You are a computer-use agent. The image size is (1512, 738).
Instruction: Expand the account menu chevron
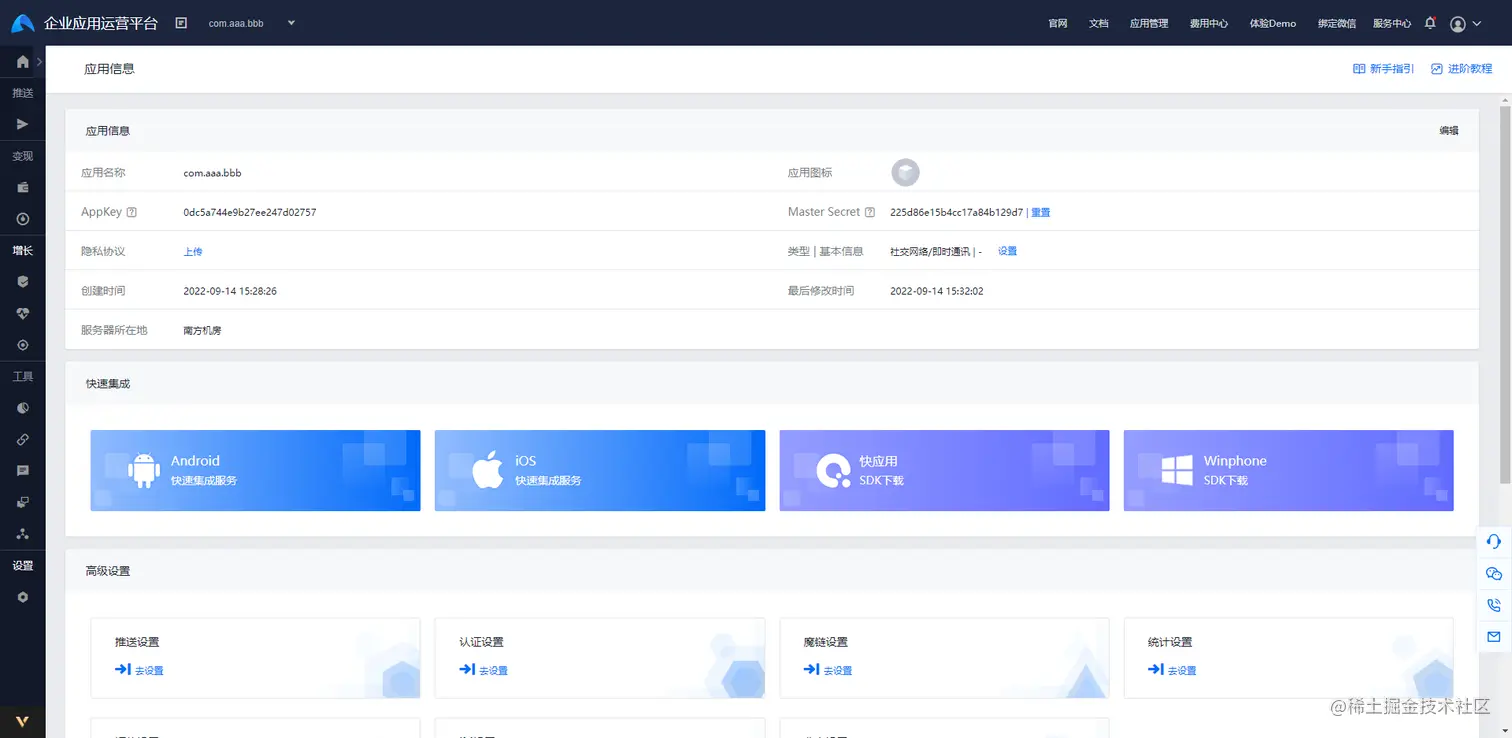coord(1477,24)
